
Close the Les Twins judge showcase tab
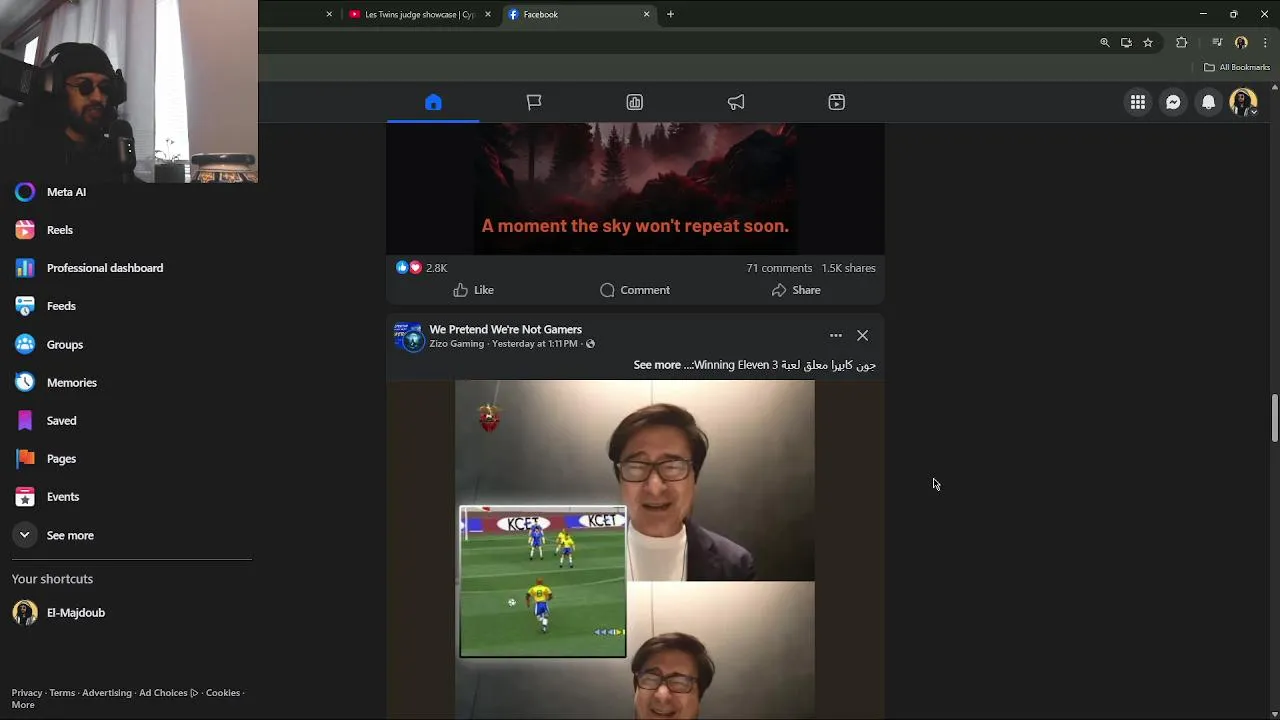(x=488, y=14)
